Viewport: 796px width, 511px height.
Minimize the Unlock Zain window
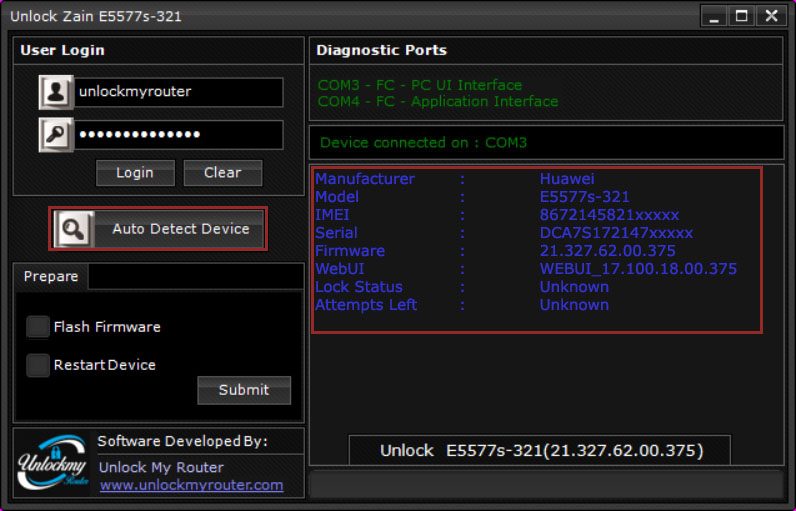tap(714, 16)
